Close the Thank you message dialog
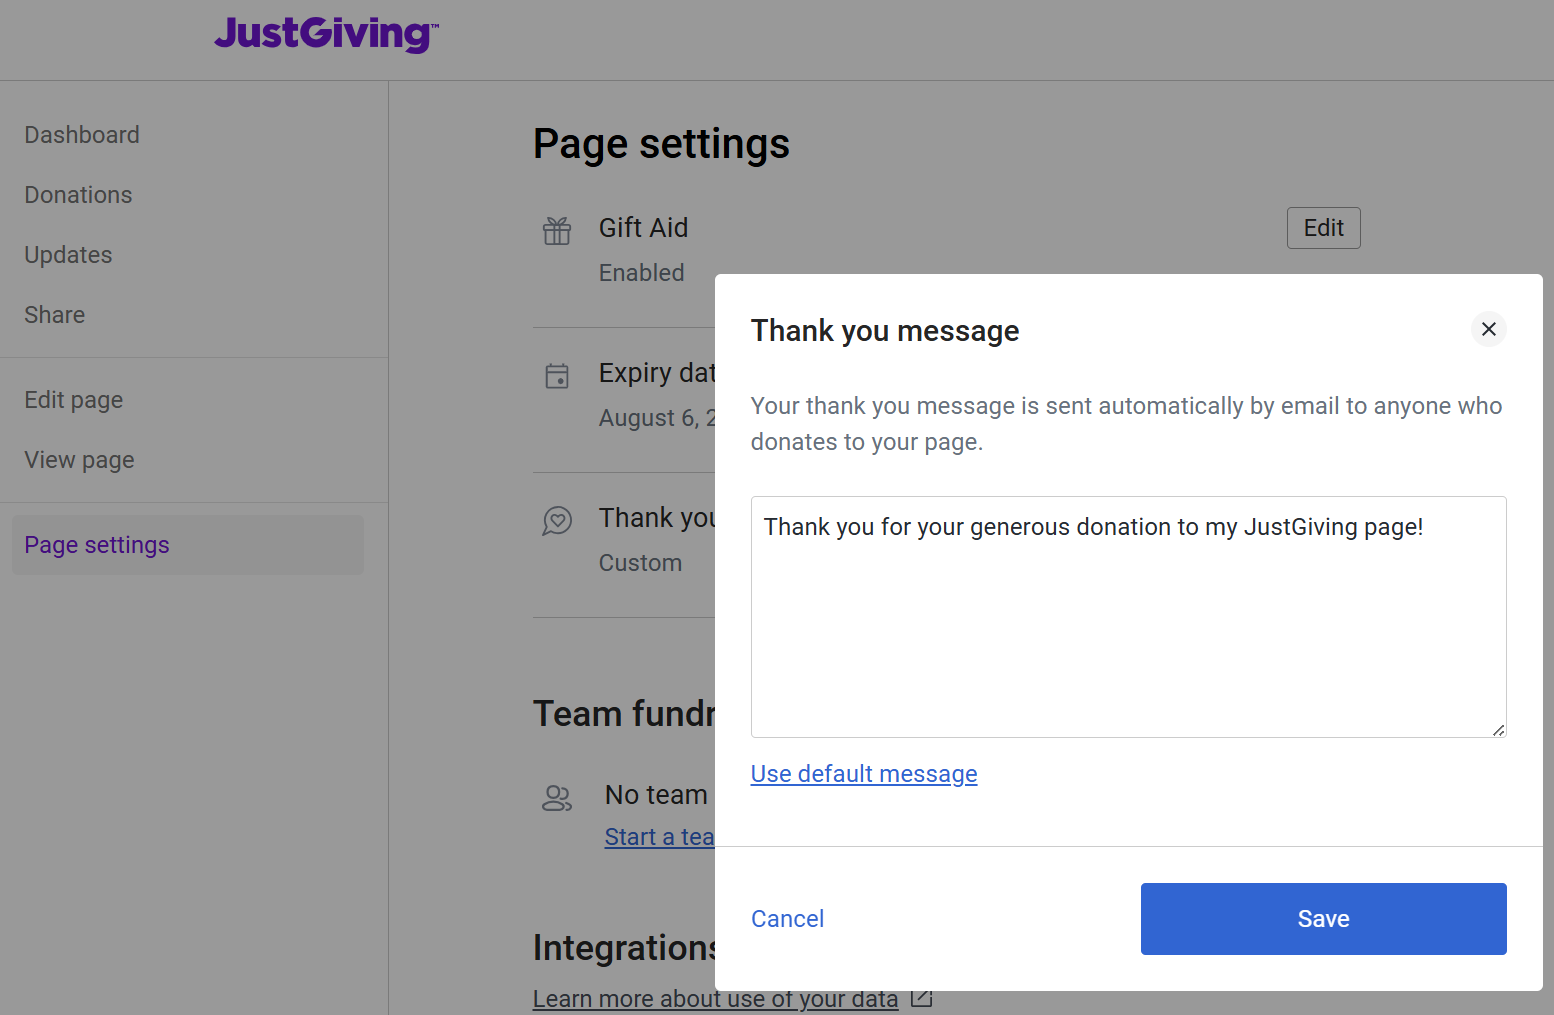 pos(1488,329)
